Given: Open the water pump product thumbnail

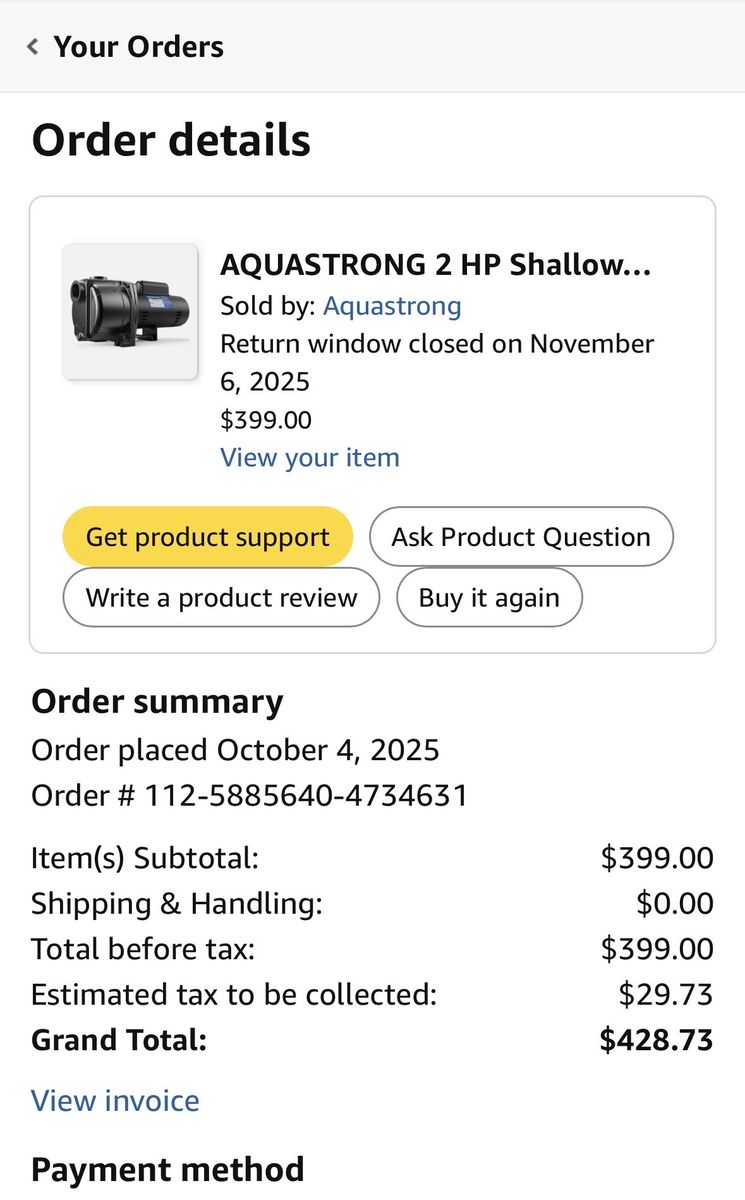Looking at the screenshot, I should pos(130,312).
